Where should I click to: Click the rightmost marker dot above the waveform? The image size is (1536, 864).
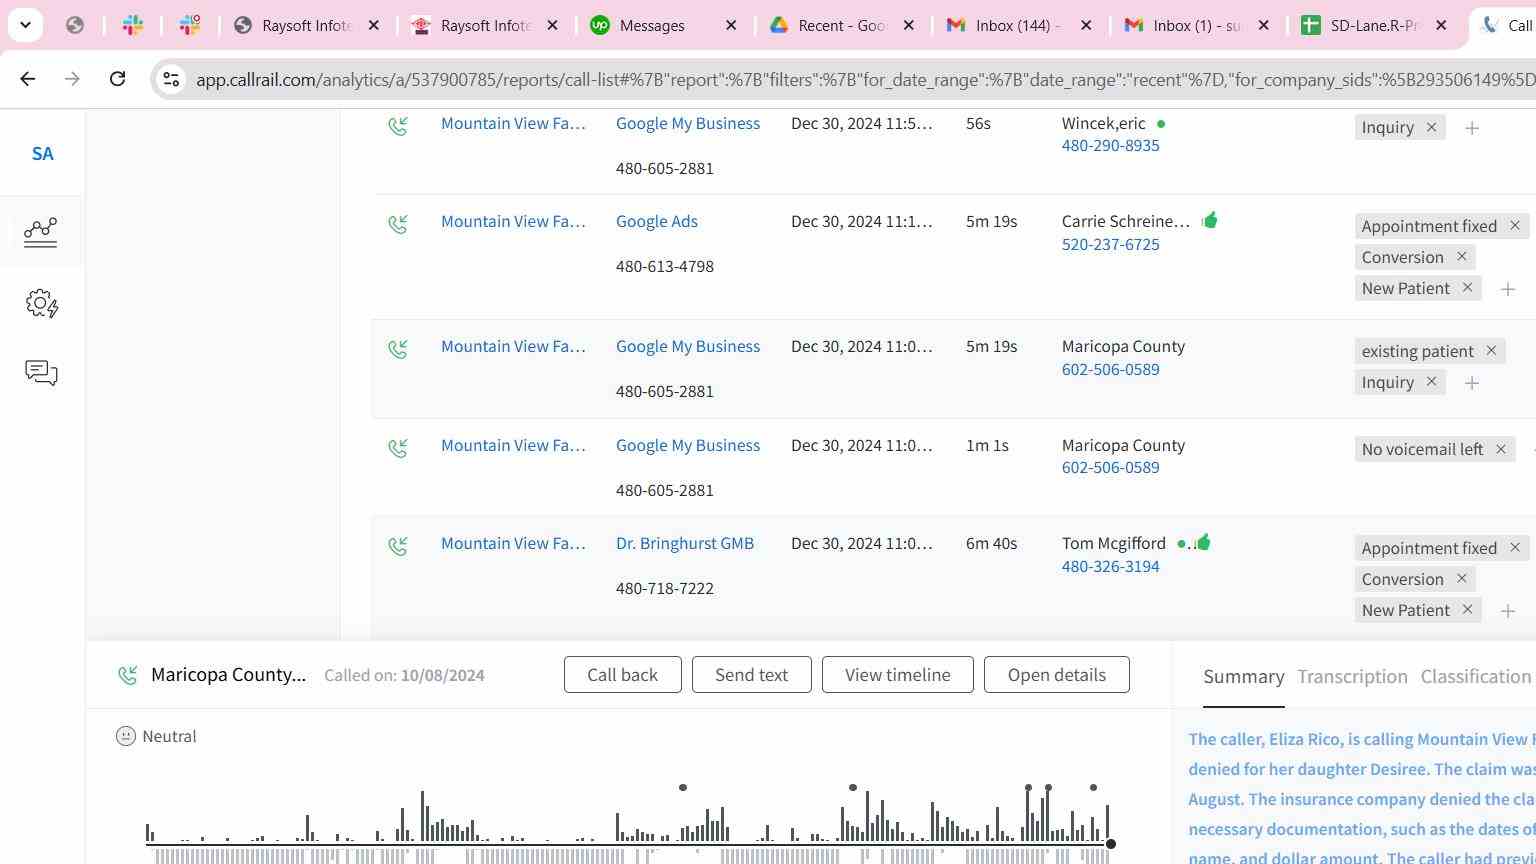pos(1093,787)
